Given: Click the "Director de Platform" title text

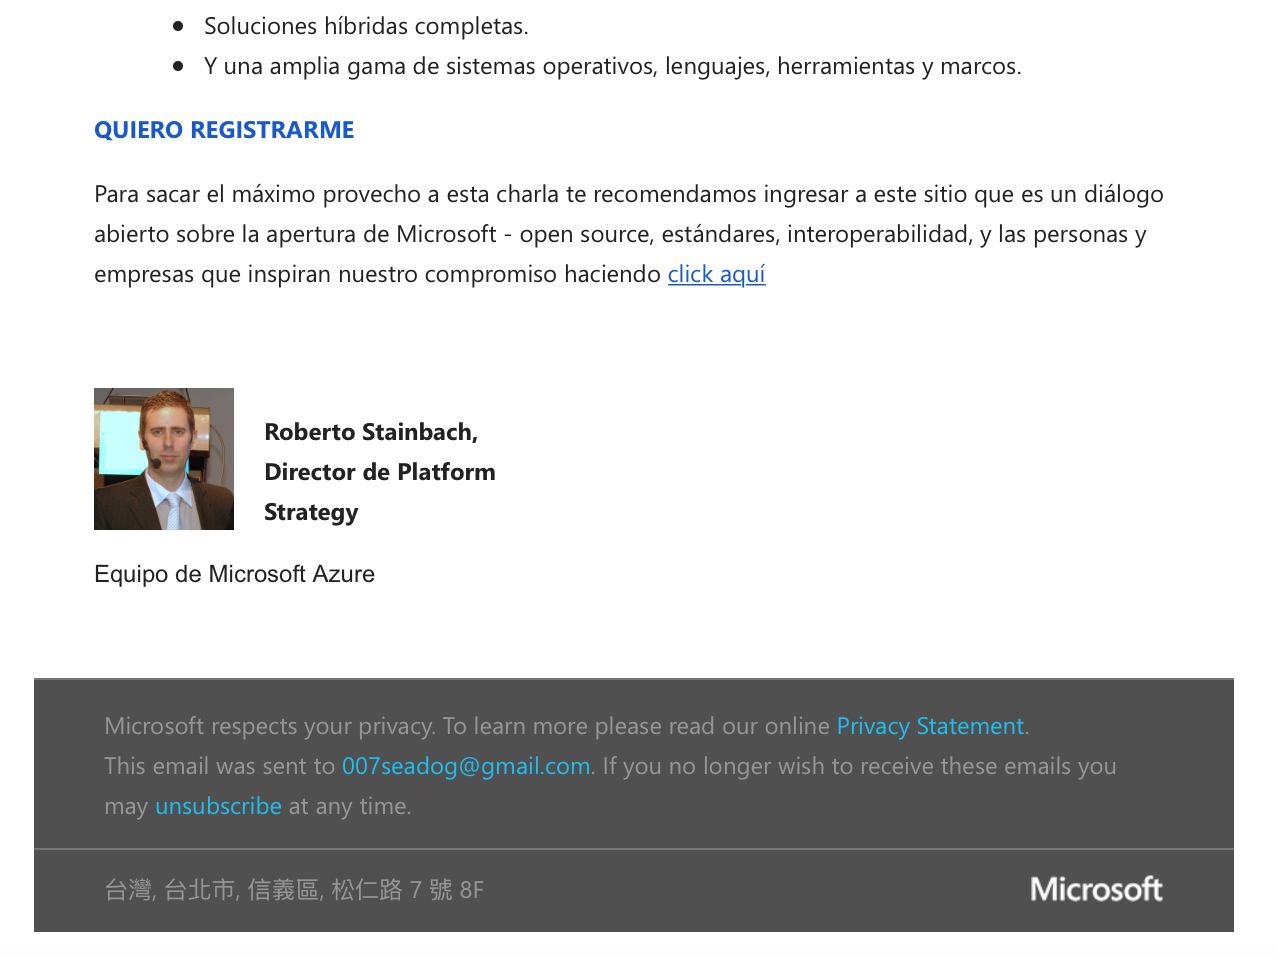Looking at the screenshot, I should (379, 472).
